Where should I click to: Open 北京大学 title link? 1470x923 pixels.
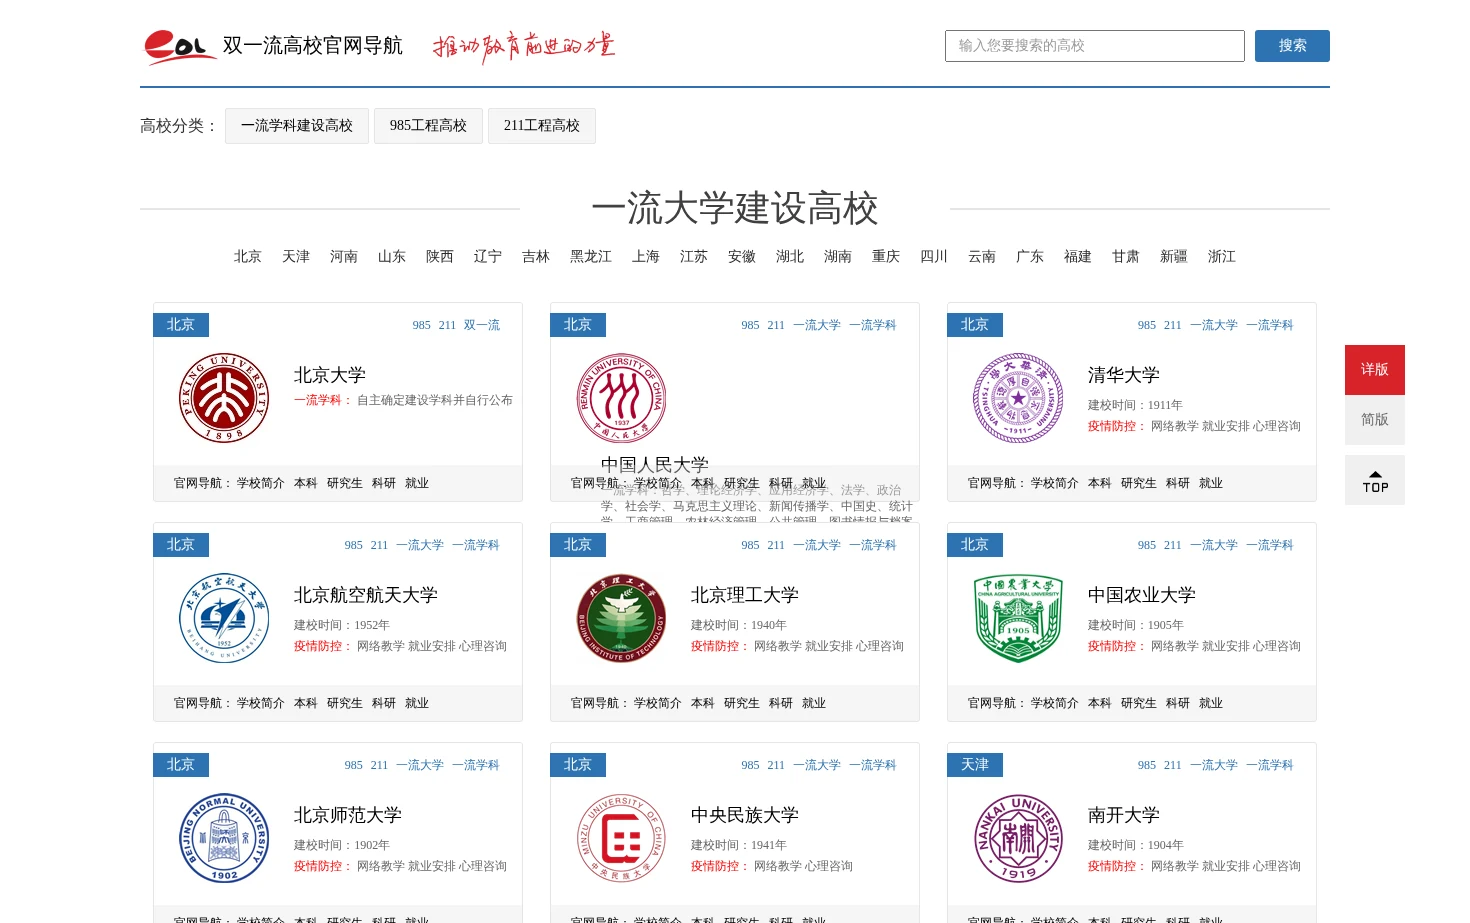pyautogui.click(x=330, y=375)
